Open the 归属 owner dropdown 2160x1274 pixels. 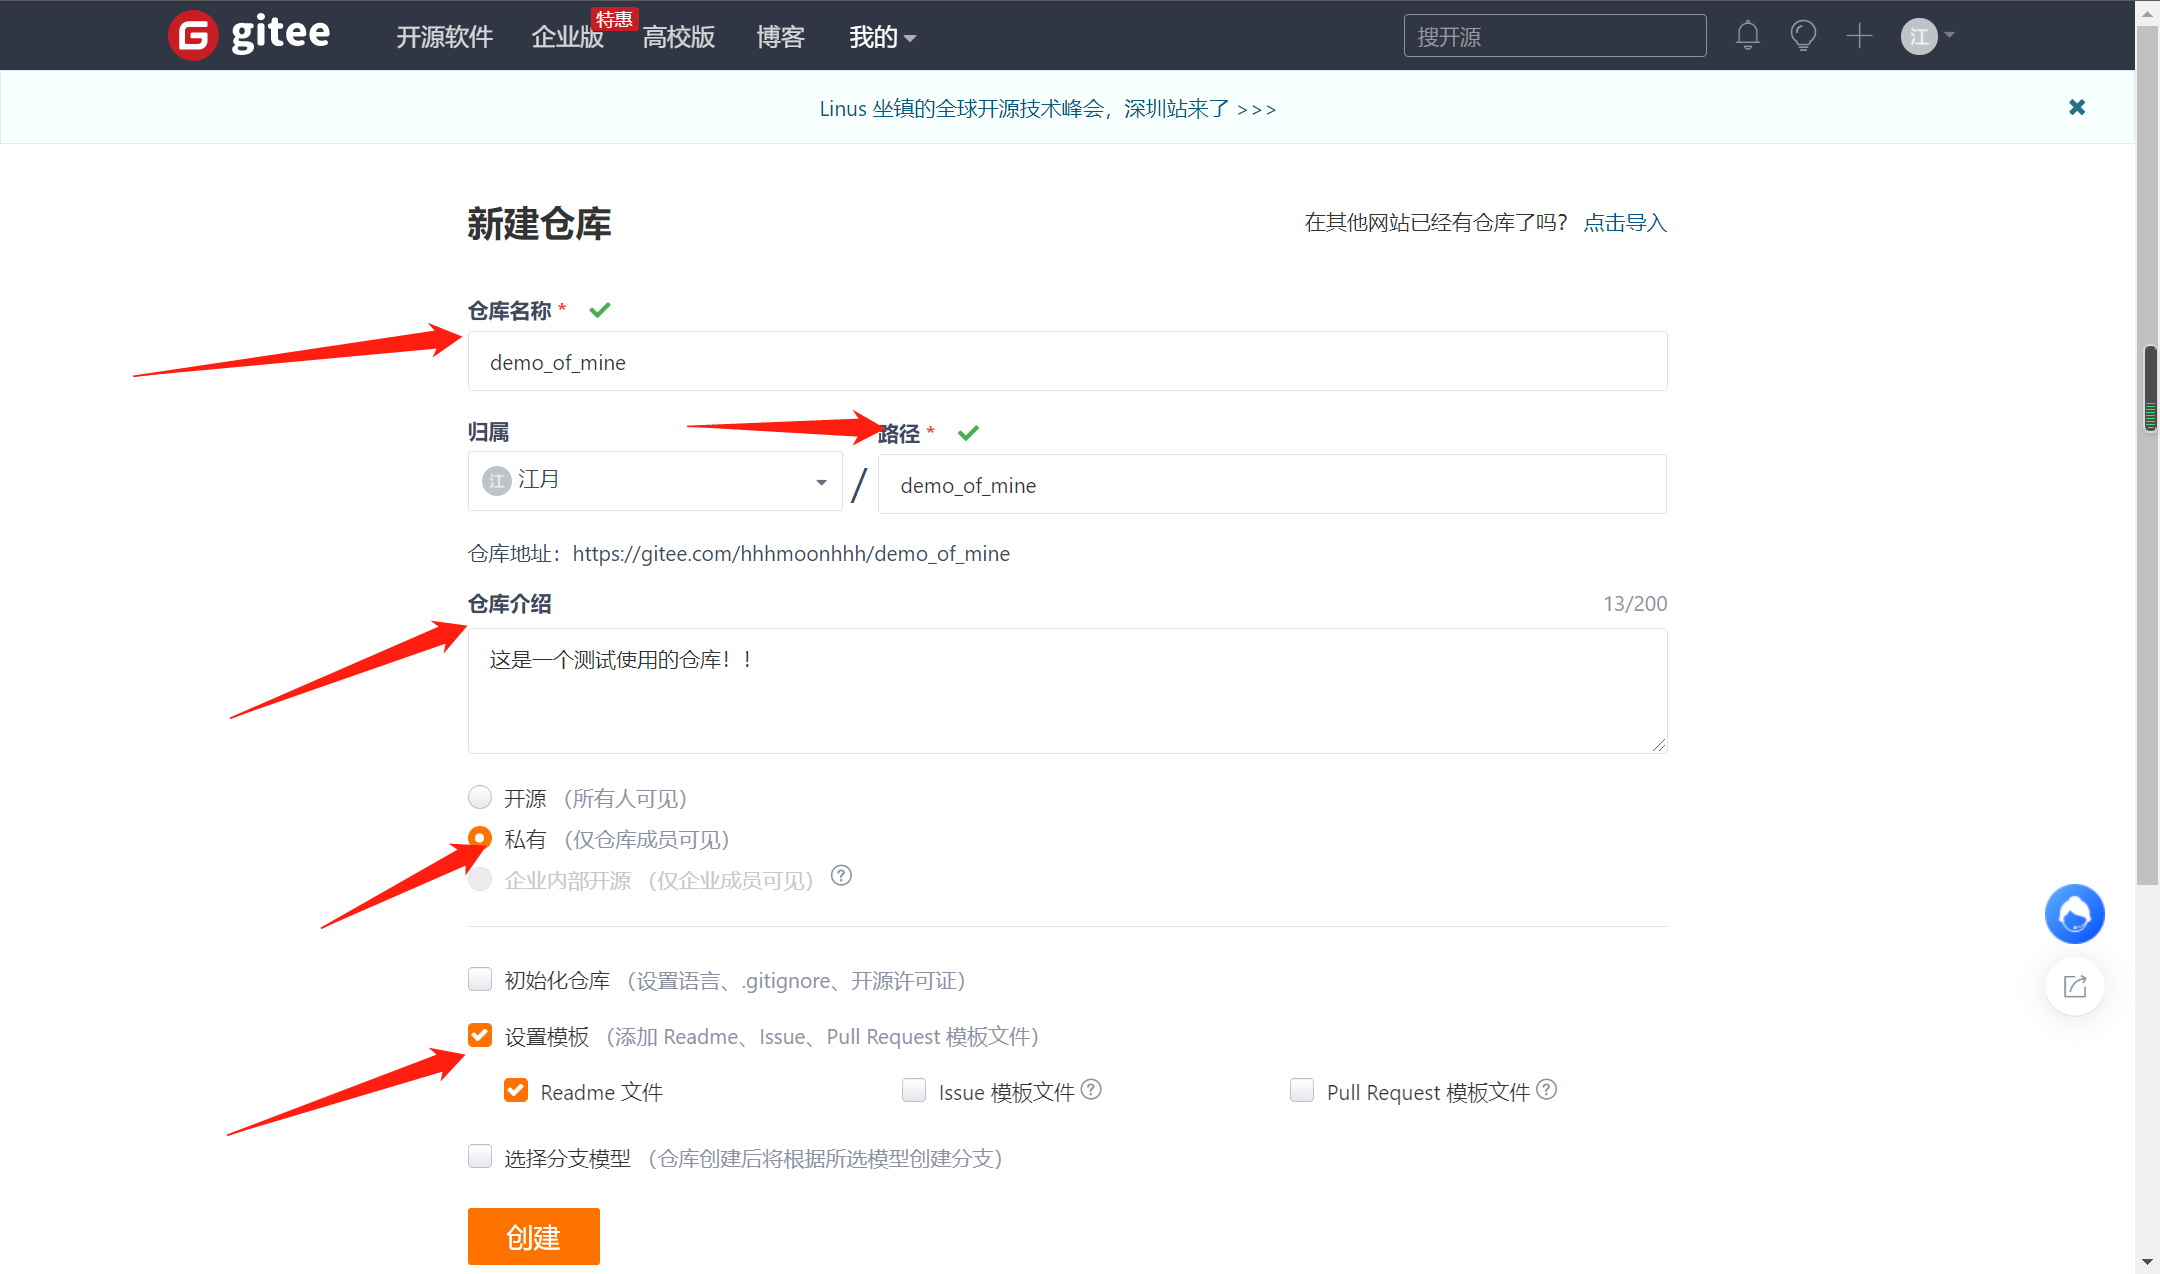click(x=655, y=481)
